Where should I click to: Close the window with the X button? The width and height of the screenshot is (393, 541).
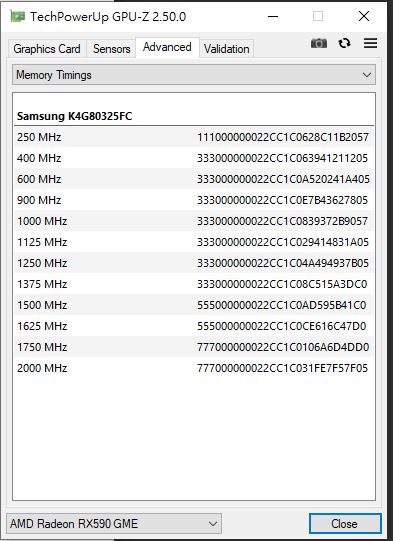(x=364, y=16)
